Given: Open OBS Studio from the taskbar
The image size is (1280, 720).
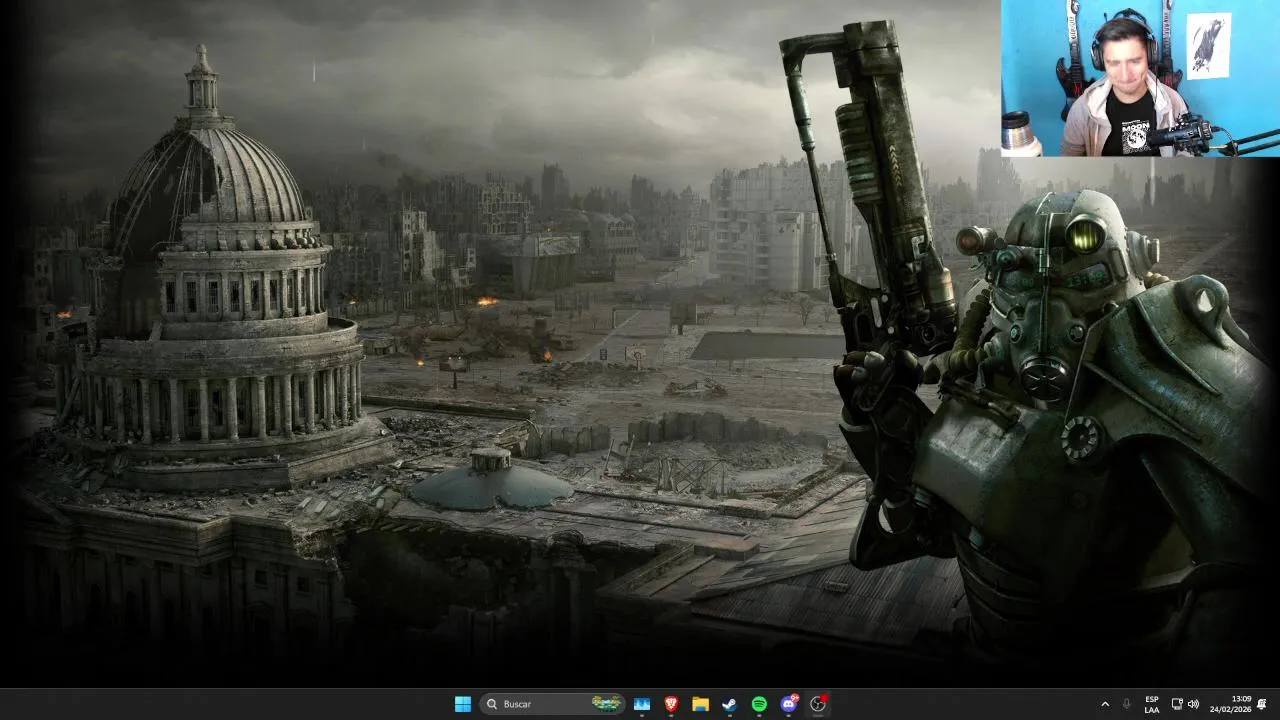Looking at the screenshot, I should pos(818,704).
